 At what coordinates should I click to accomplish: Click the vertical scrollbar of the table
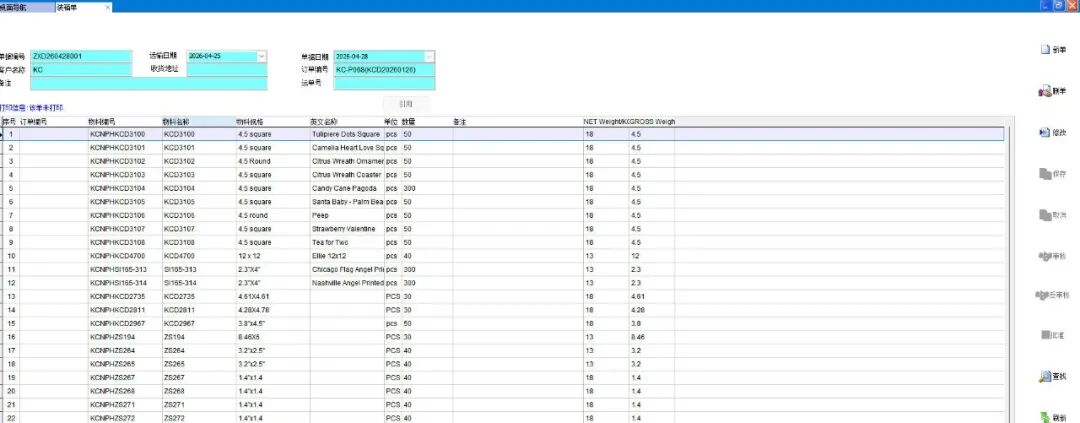click(x=1012, y=276)
